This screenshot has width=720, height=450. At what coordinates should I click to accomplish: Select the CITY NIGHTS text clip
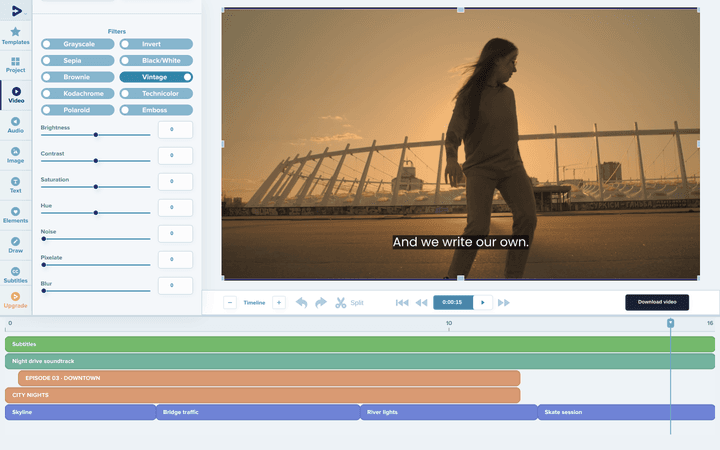coord(263,395)
